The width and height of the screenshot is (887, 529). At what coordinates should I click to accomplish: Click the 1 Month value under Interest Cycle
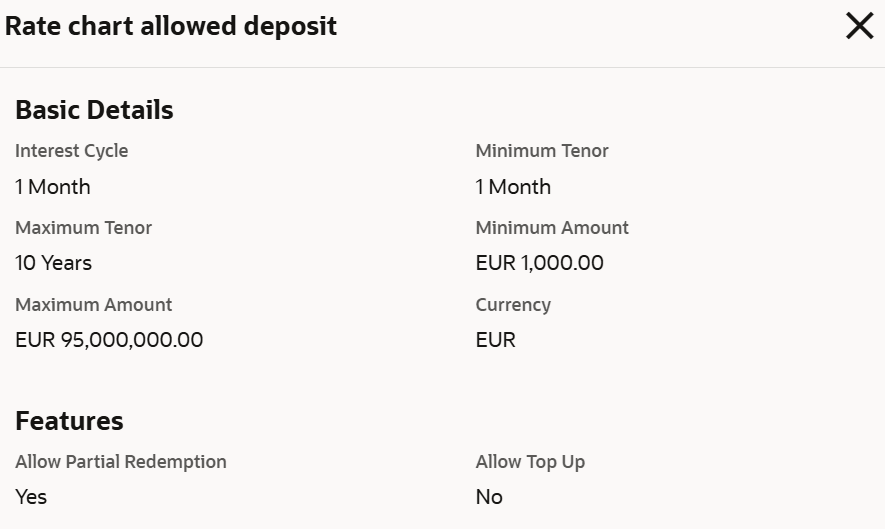tap(53, 187)
